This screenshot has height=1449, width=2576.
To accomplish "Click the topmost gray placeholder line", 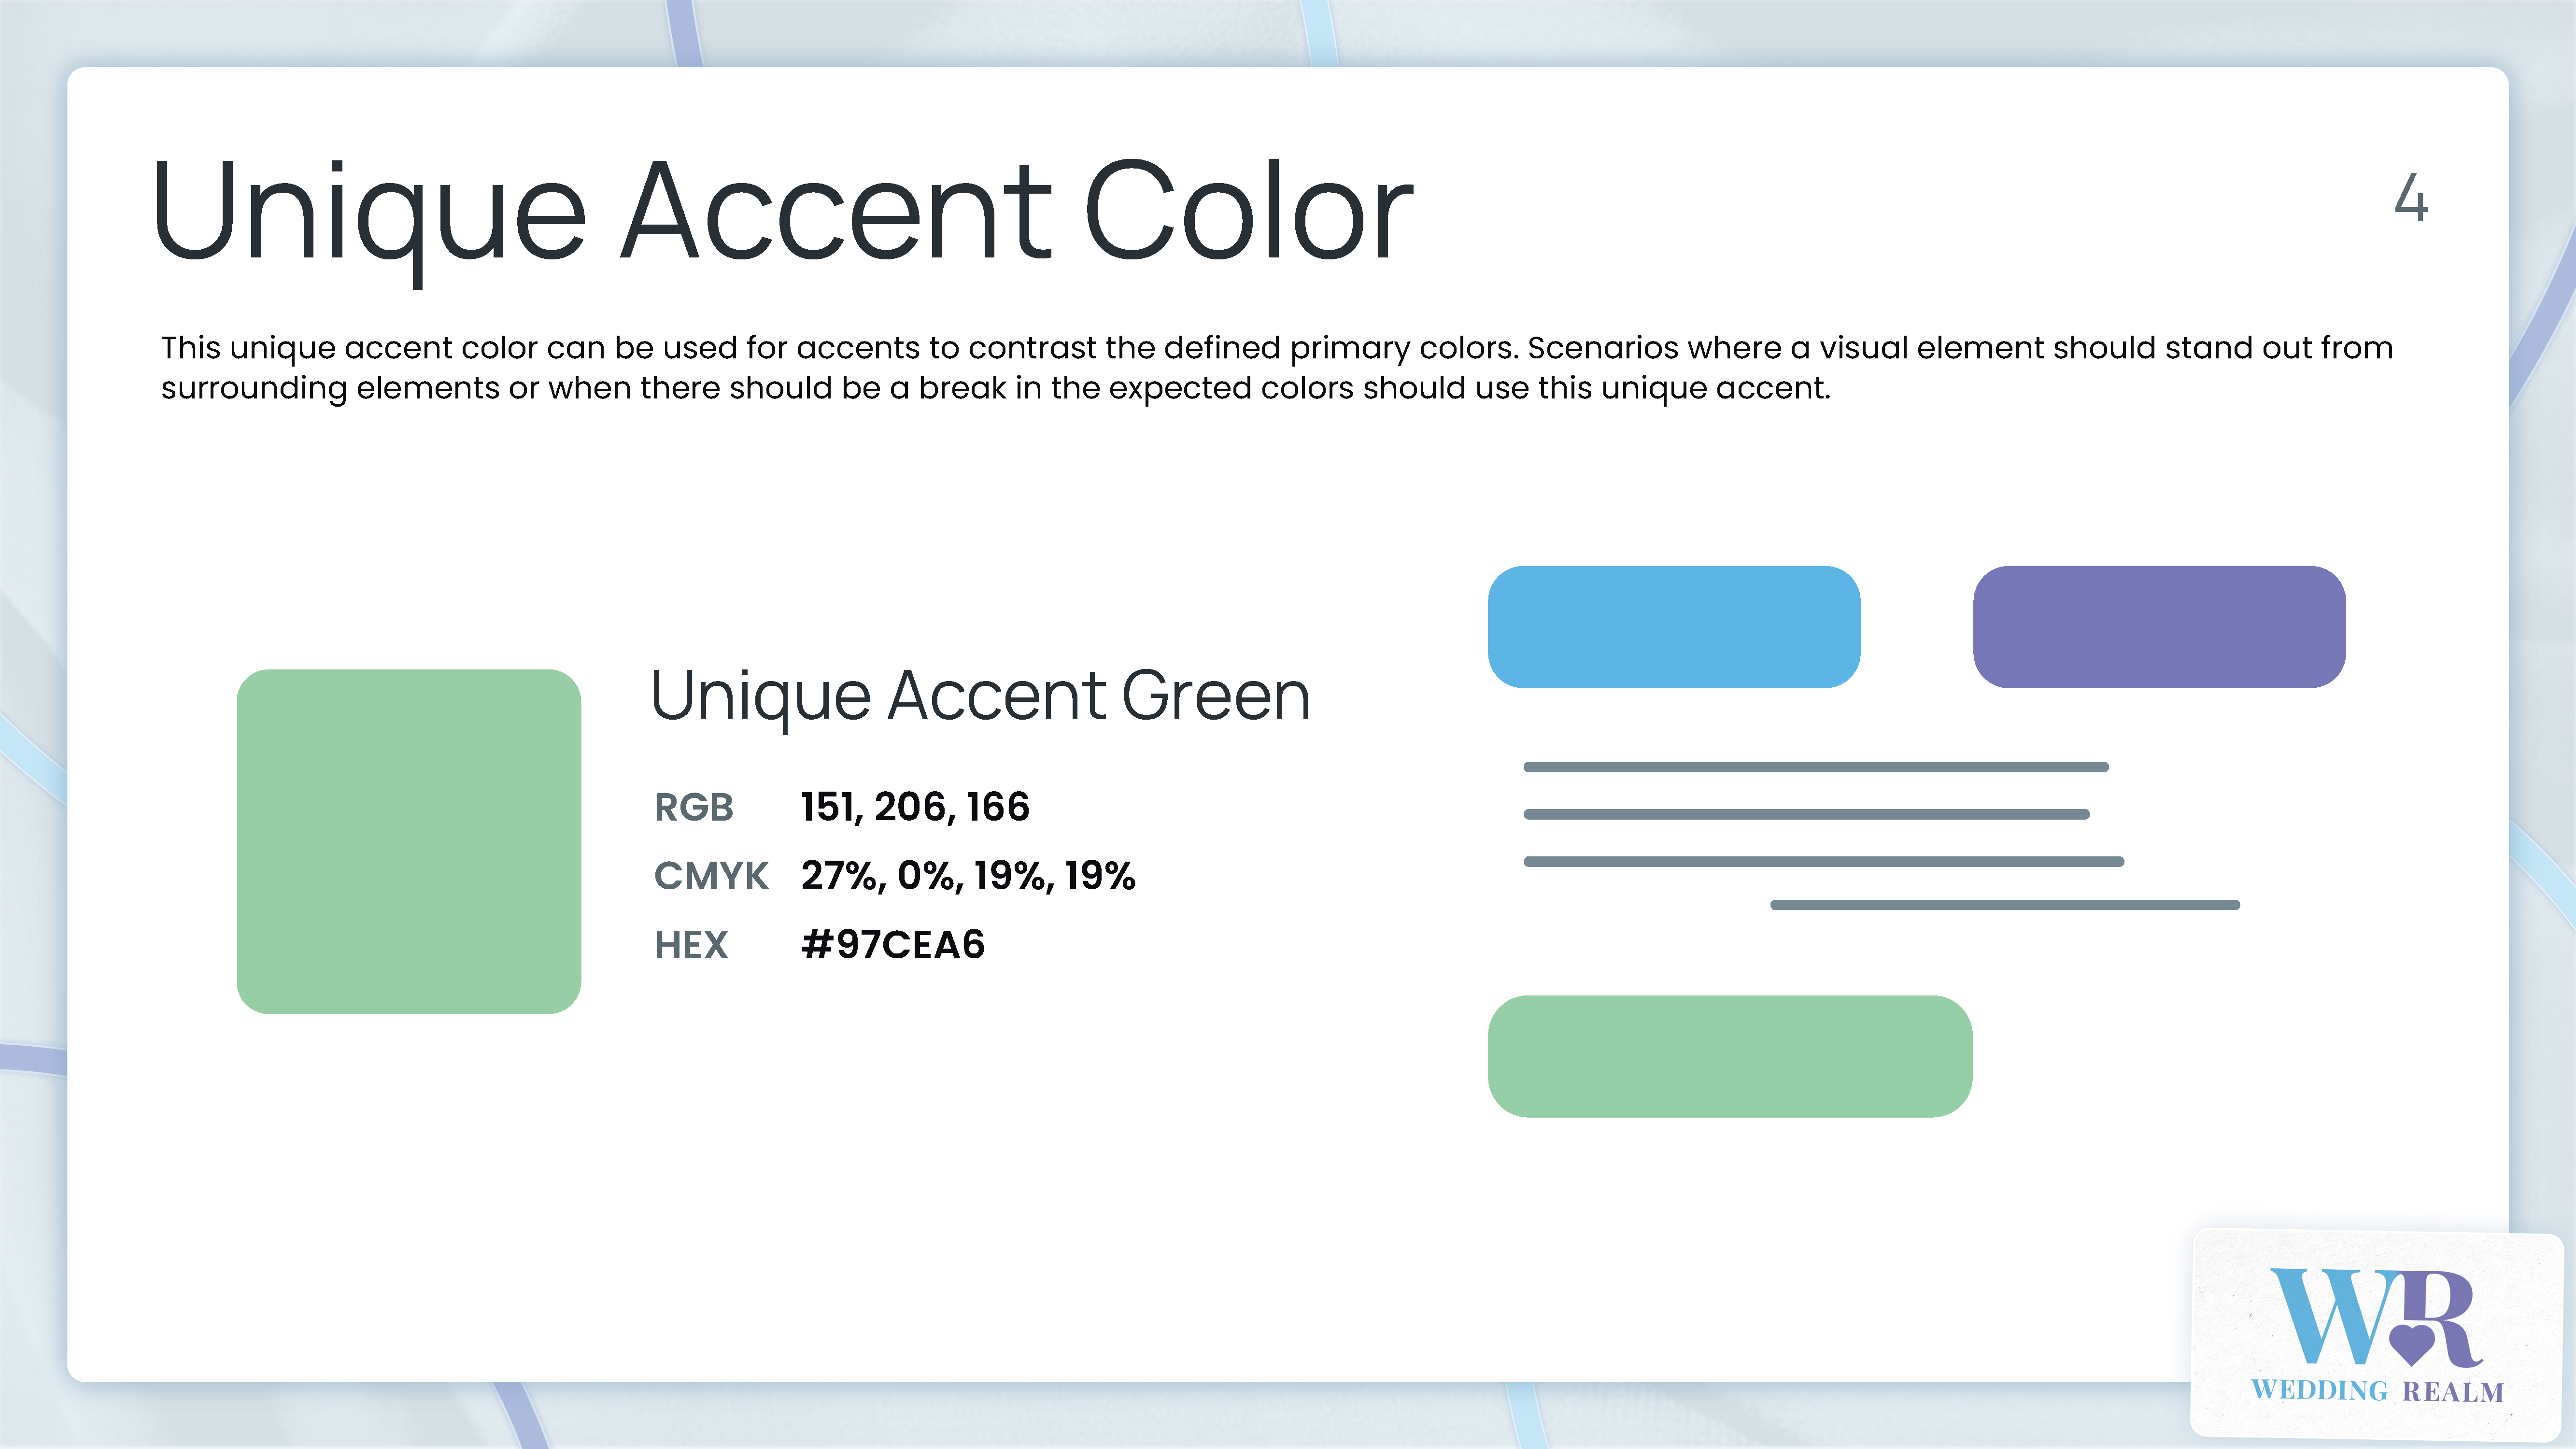I will 1815,767.
